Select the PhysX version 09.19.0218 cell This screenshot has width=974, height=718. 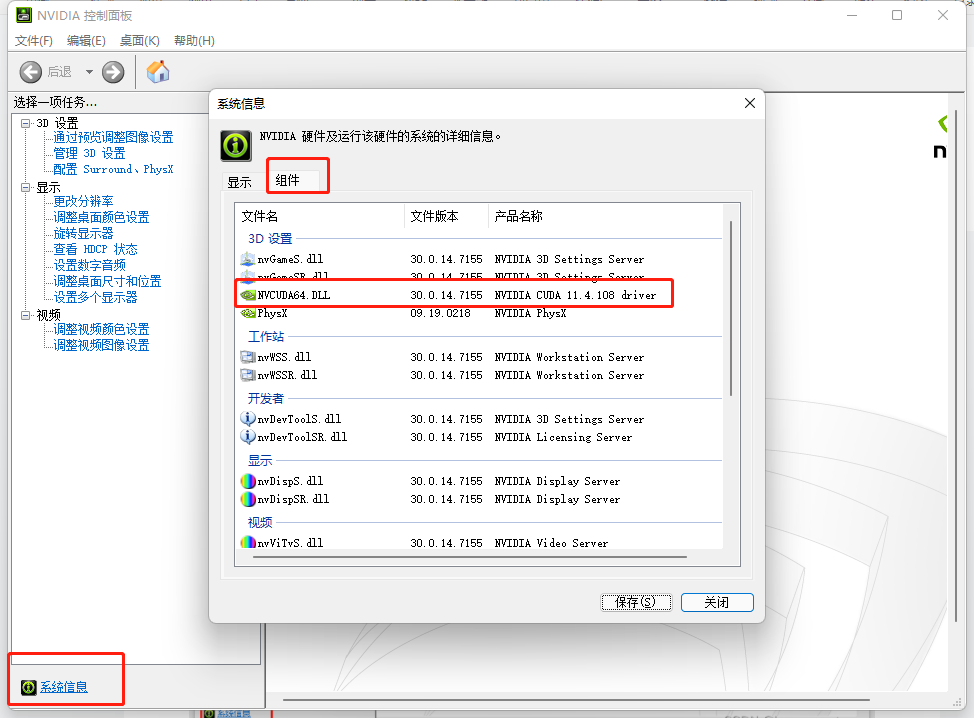click(x=440, y=313)
